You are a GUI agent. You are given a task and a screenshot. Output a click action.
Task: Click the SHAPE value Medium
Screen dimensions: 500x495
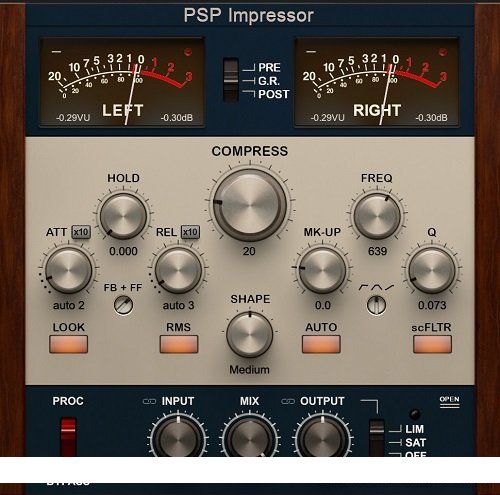[x=249, y=370]
